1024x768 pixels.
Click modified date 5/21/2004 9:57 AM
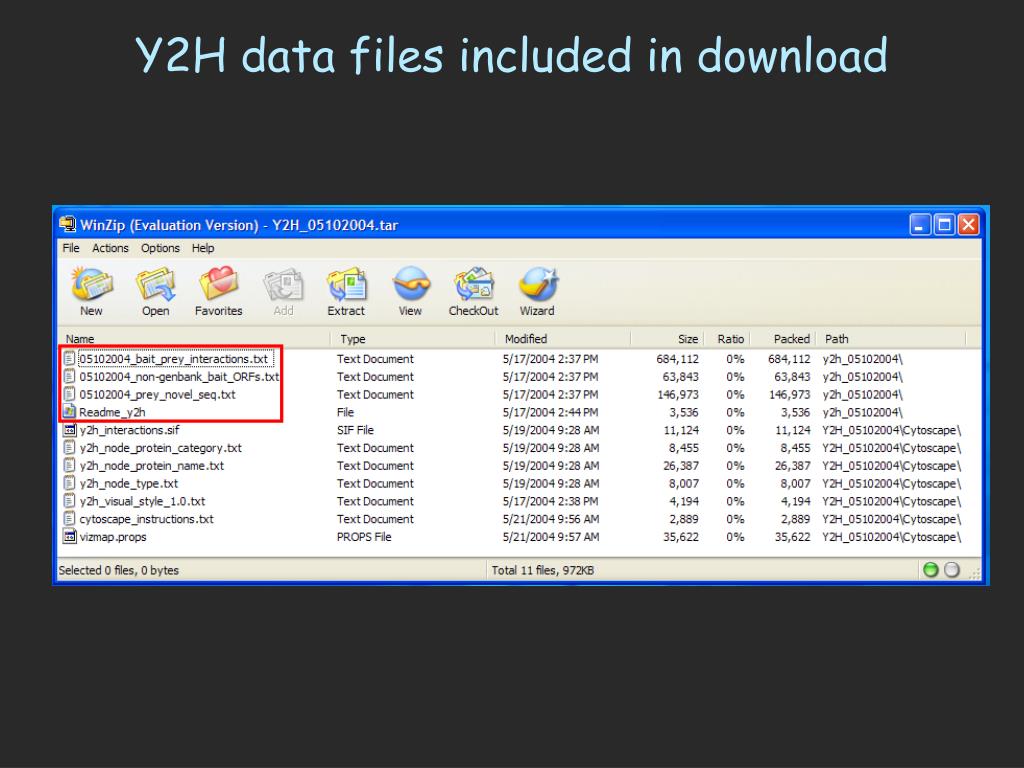click(551, 536)
